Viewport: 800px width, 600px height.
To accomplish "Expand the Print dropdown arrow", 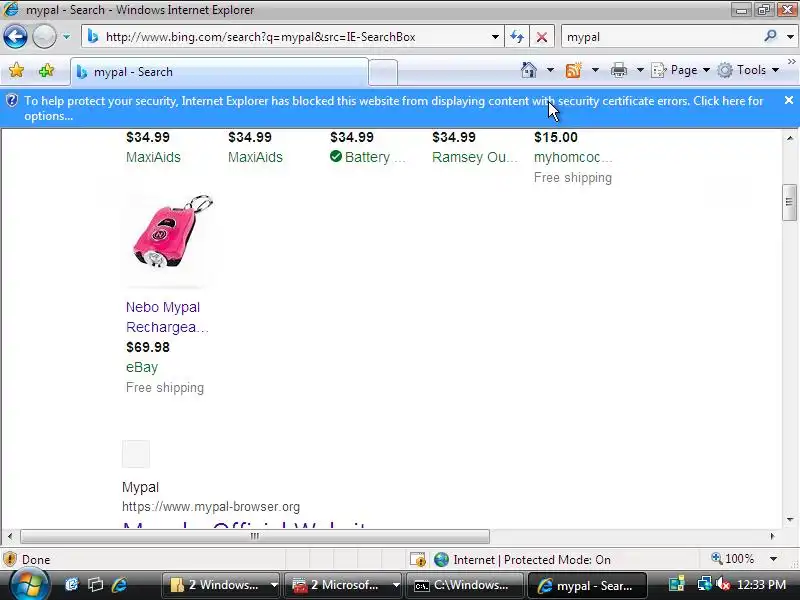I will 640,70.
